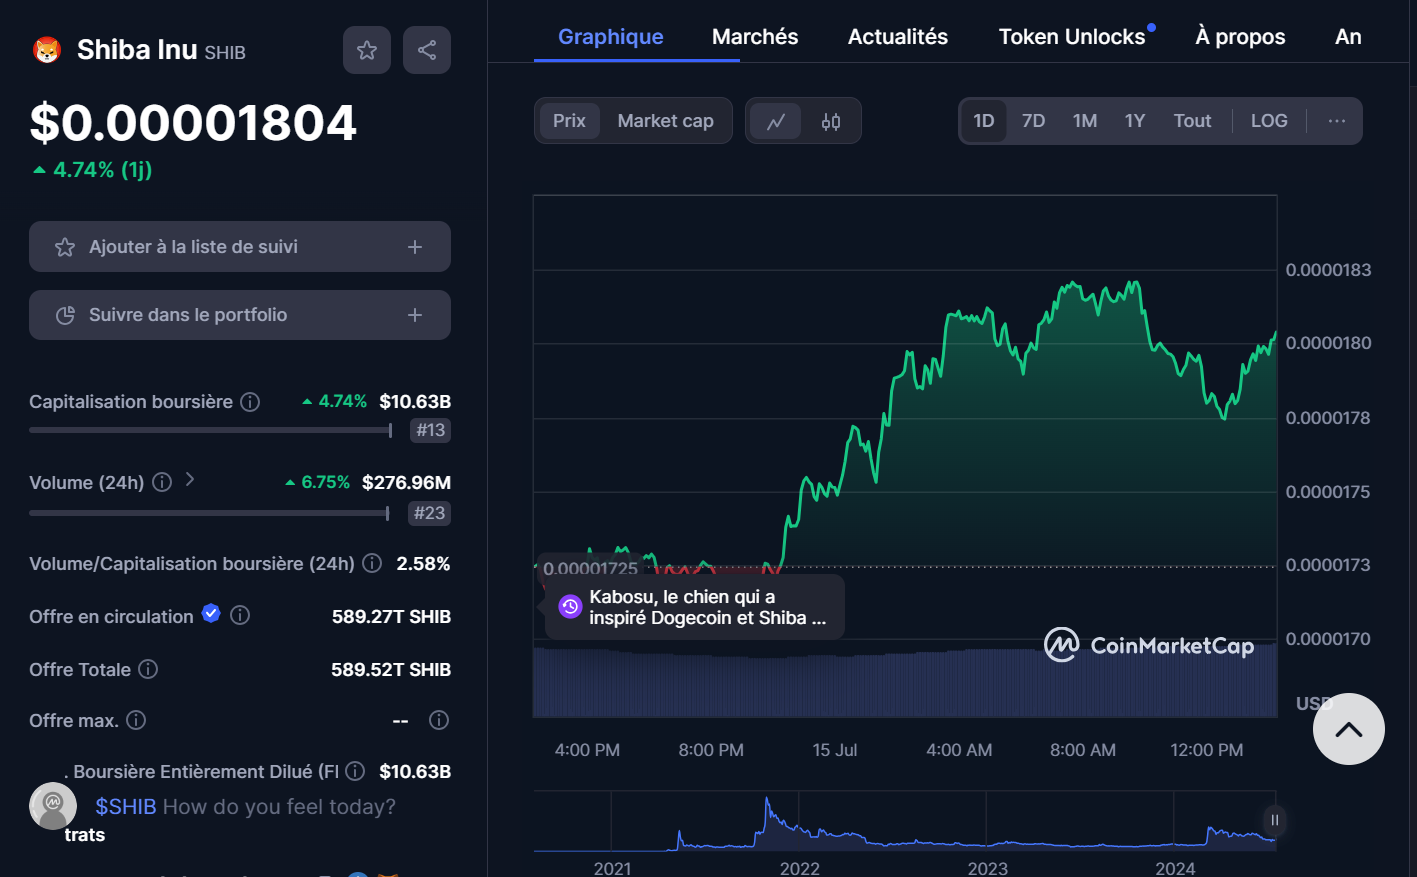Star Shiba Inu with the header star button
This screenshot has height=877, width=1417.
[367, 50]
